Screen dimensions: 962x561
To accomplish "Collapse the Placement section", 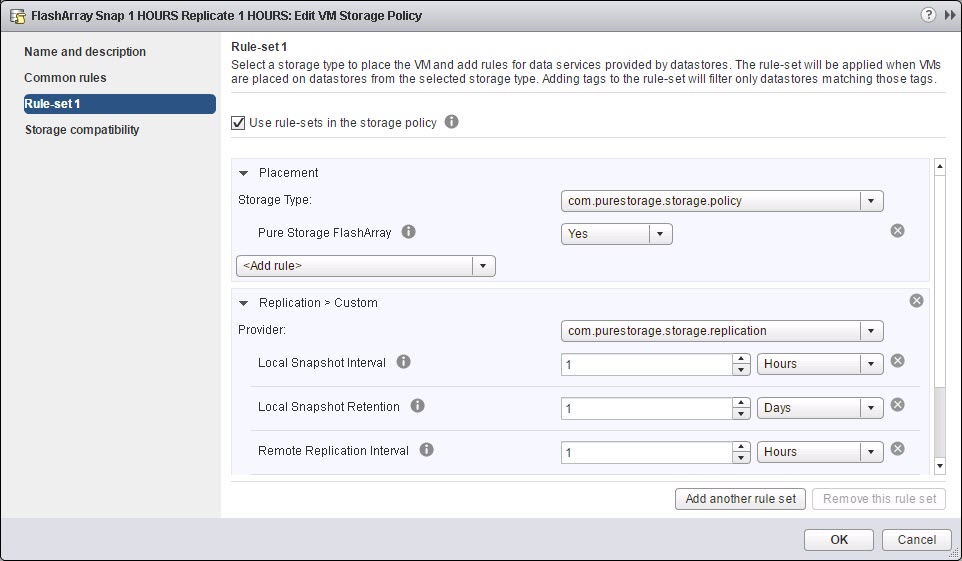I will click(x=244, y=173).
